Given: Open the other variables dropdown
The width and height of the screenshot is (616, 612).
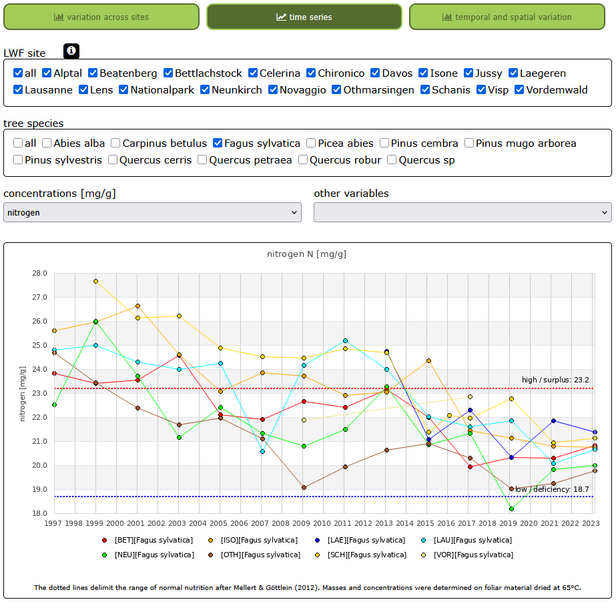Looking at the screenshot, I should click(462, 213).
